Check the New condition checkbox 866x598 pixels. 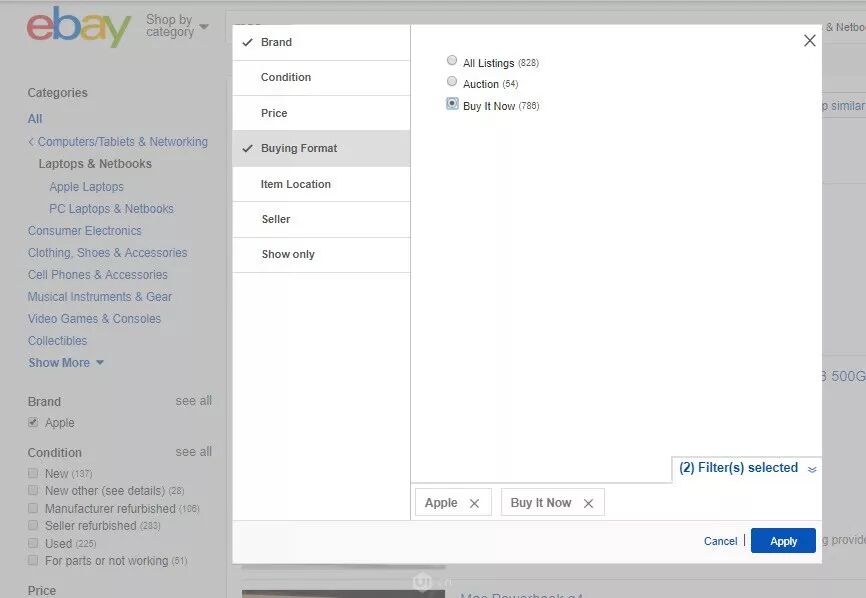tap(33, 473)
